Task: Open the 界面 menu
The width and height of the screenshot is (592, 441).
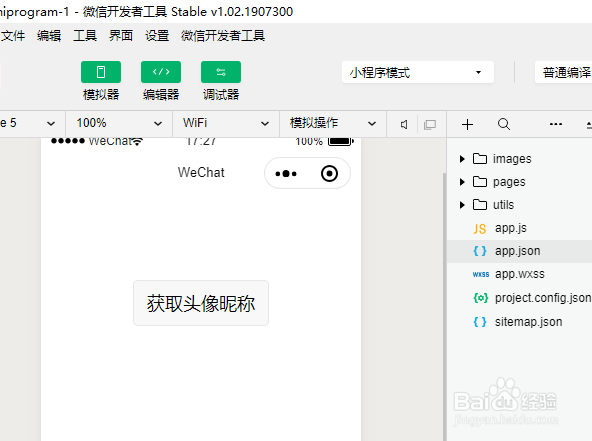Action: (x=121, y=36)
